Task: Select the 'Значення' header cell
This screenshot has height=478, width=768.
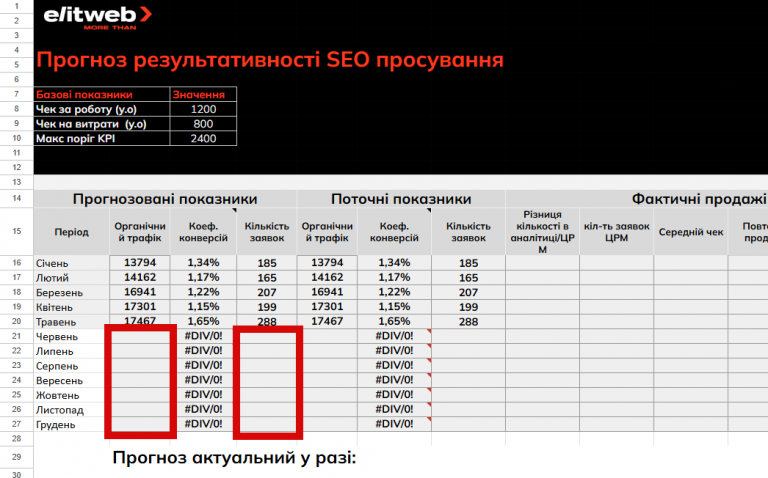Action: 203,94
